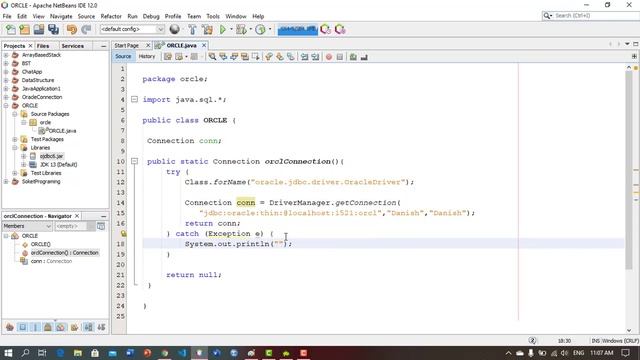Collapse the orclConnection method fold on line 10
Screen dimensions: 640x360
134,161
